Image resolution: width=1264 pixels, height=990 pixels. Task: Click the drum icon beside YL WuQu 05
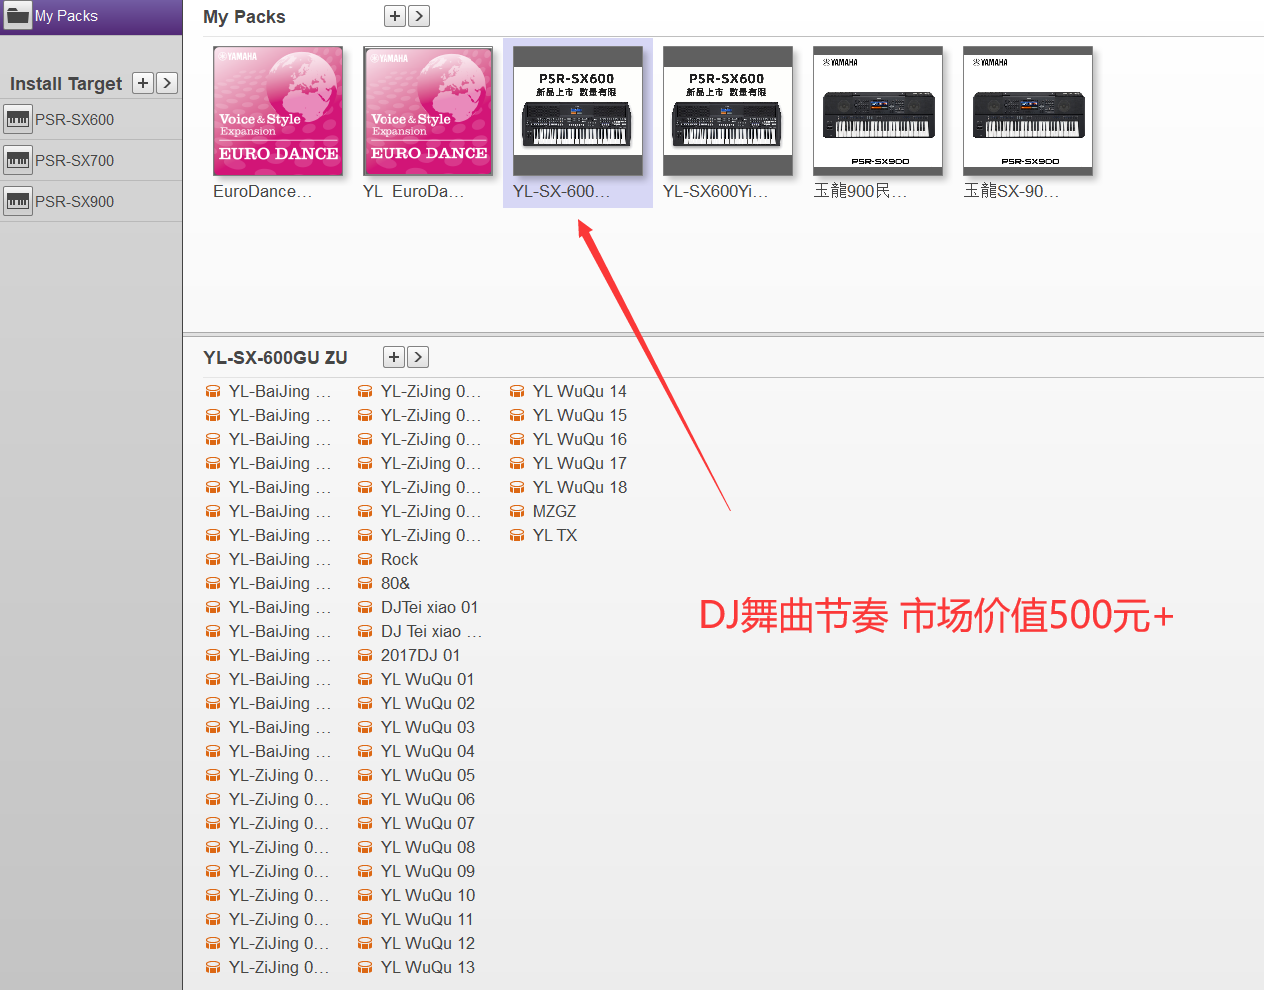click(365, 776)
